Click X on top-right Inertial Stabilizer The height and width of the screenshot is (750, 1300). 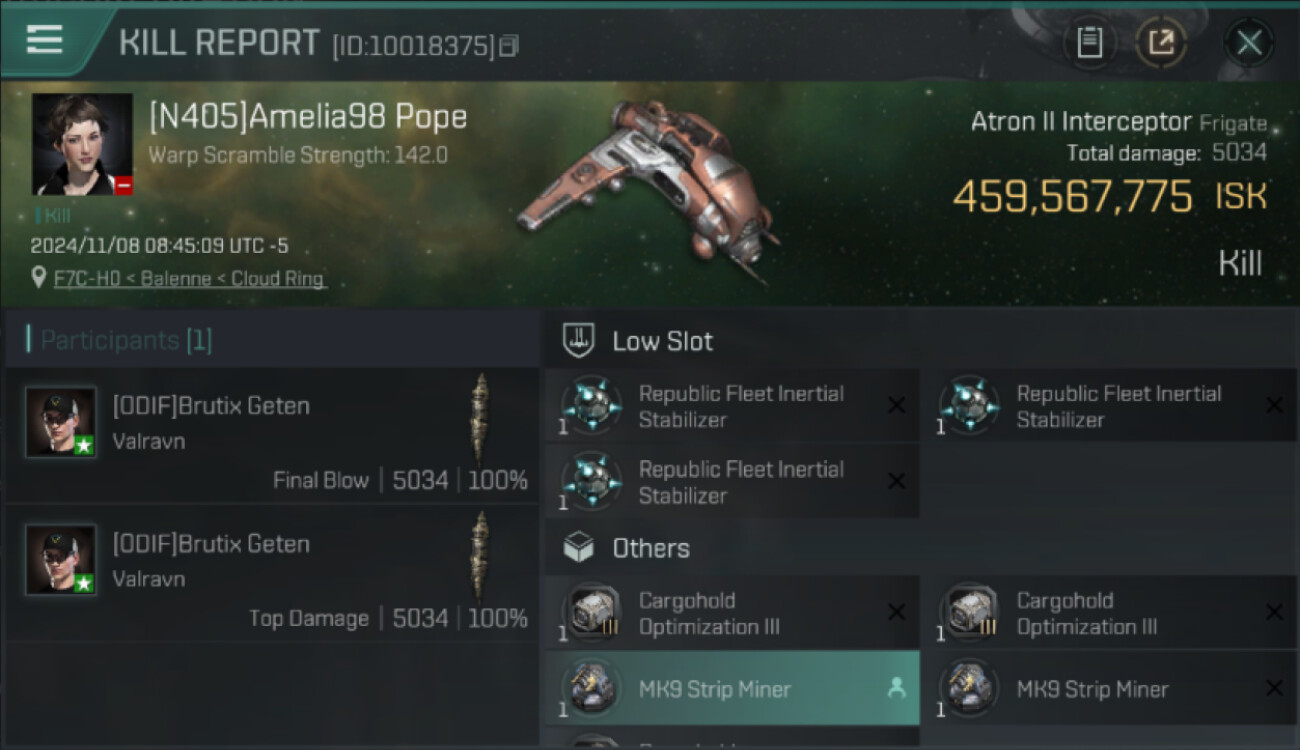pyautogui.click(x=1274, y=405)
